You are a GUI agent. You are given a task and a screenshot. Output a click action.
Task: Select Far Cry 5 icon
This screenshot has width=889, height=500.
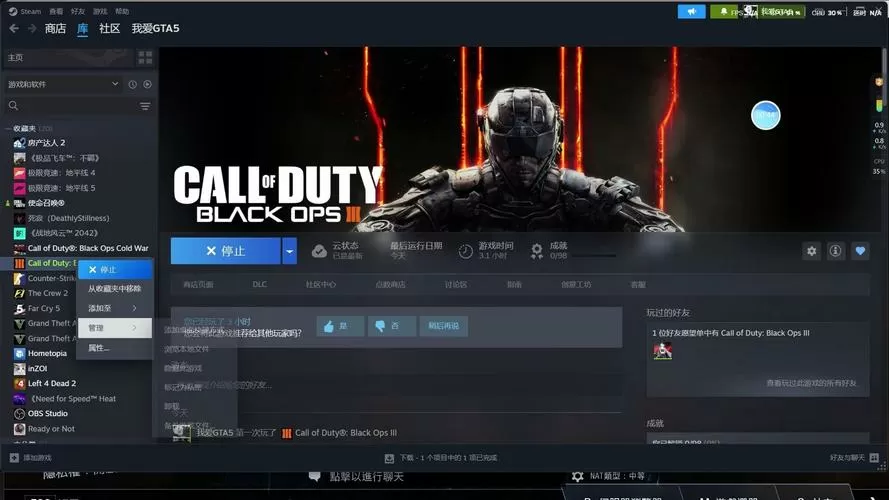[x=19, y=308]
